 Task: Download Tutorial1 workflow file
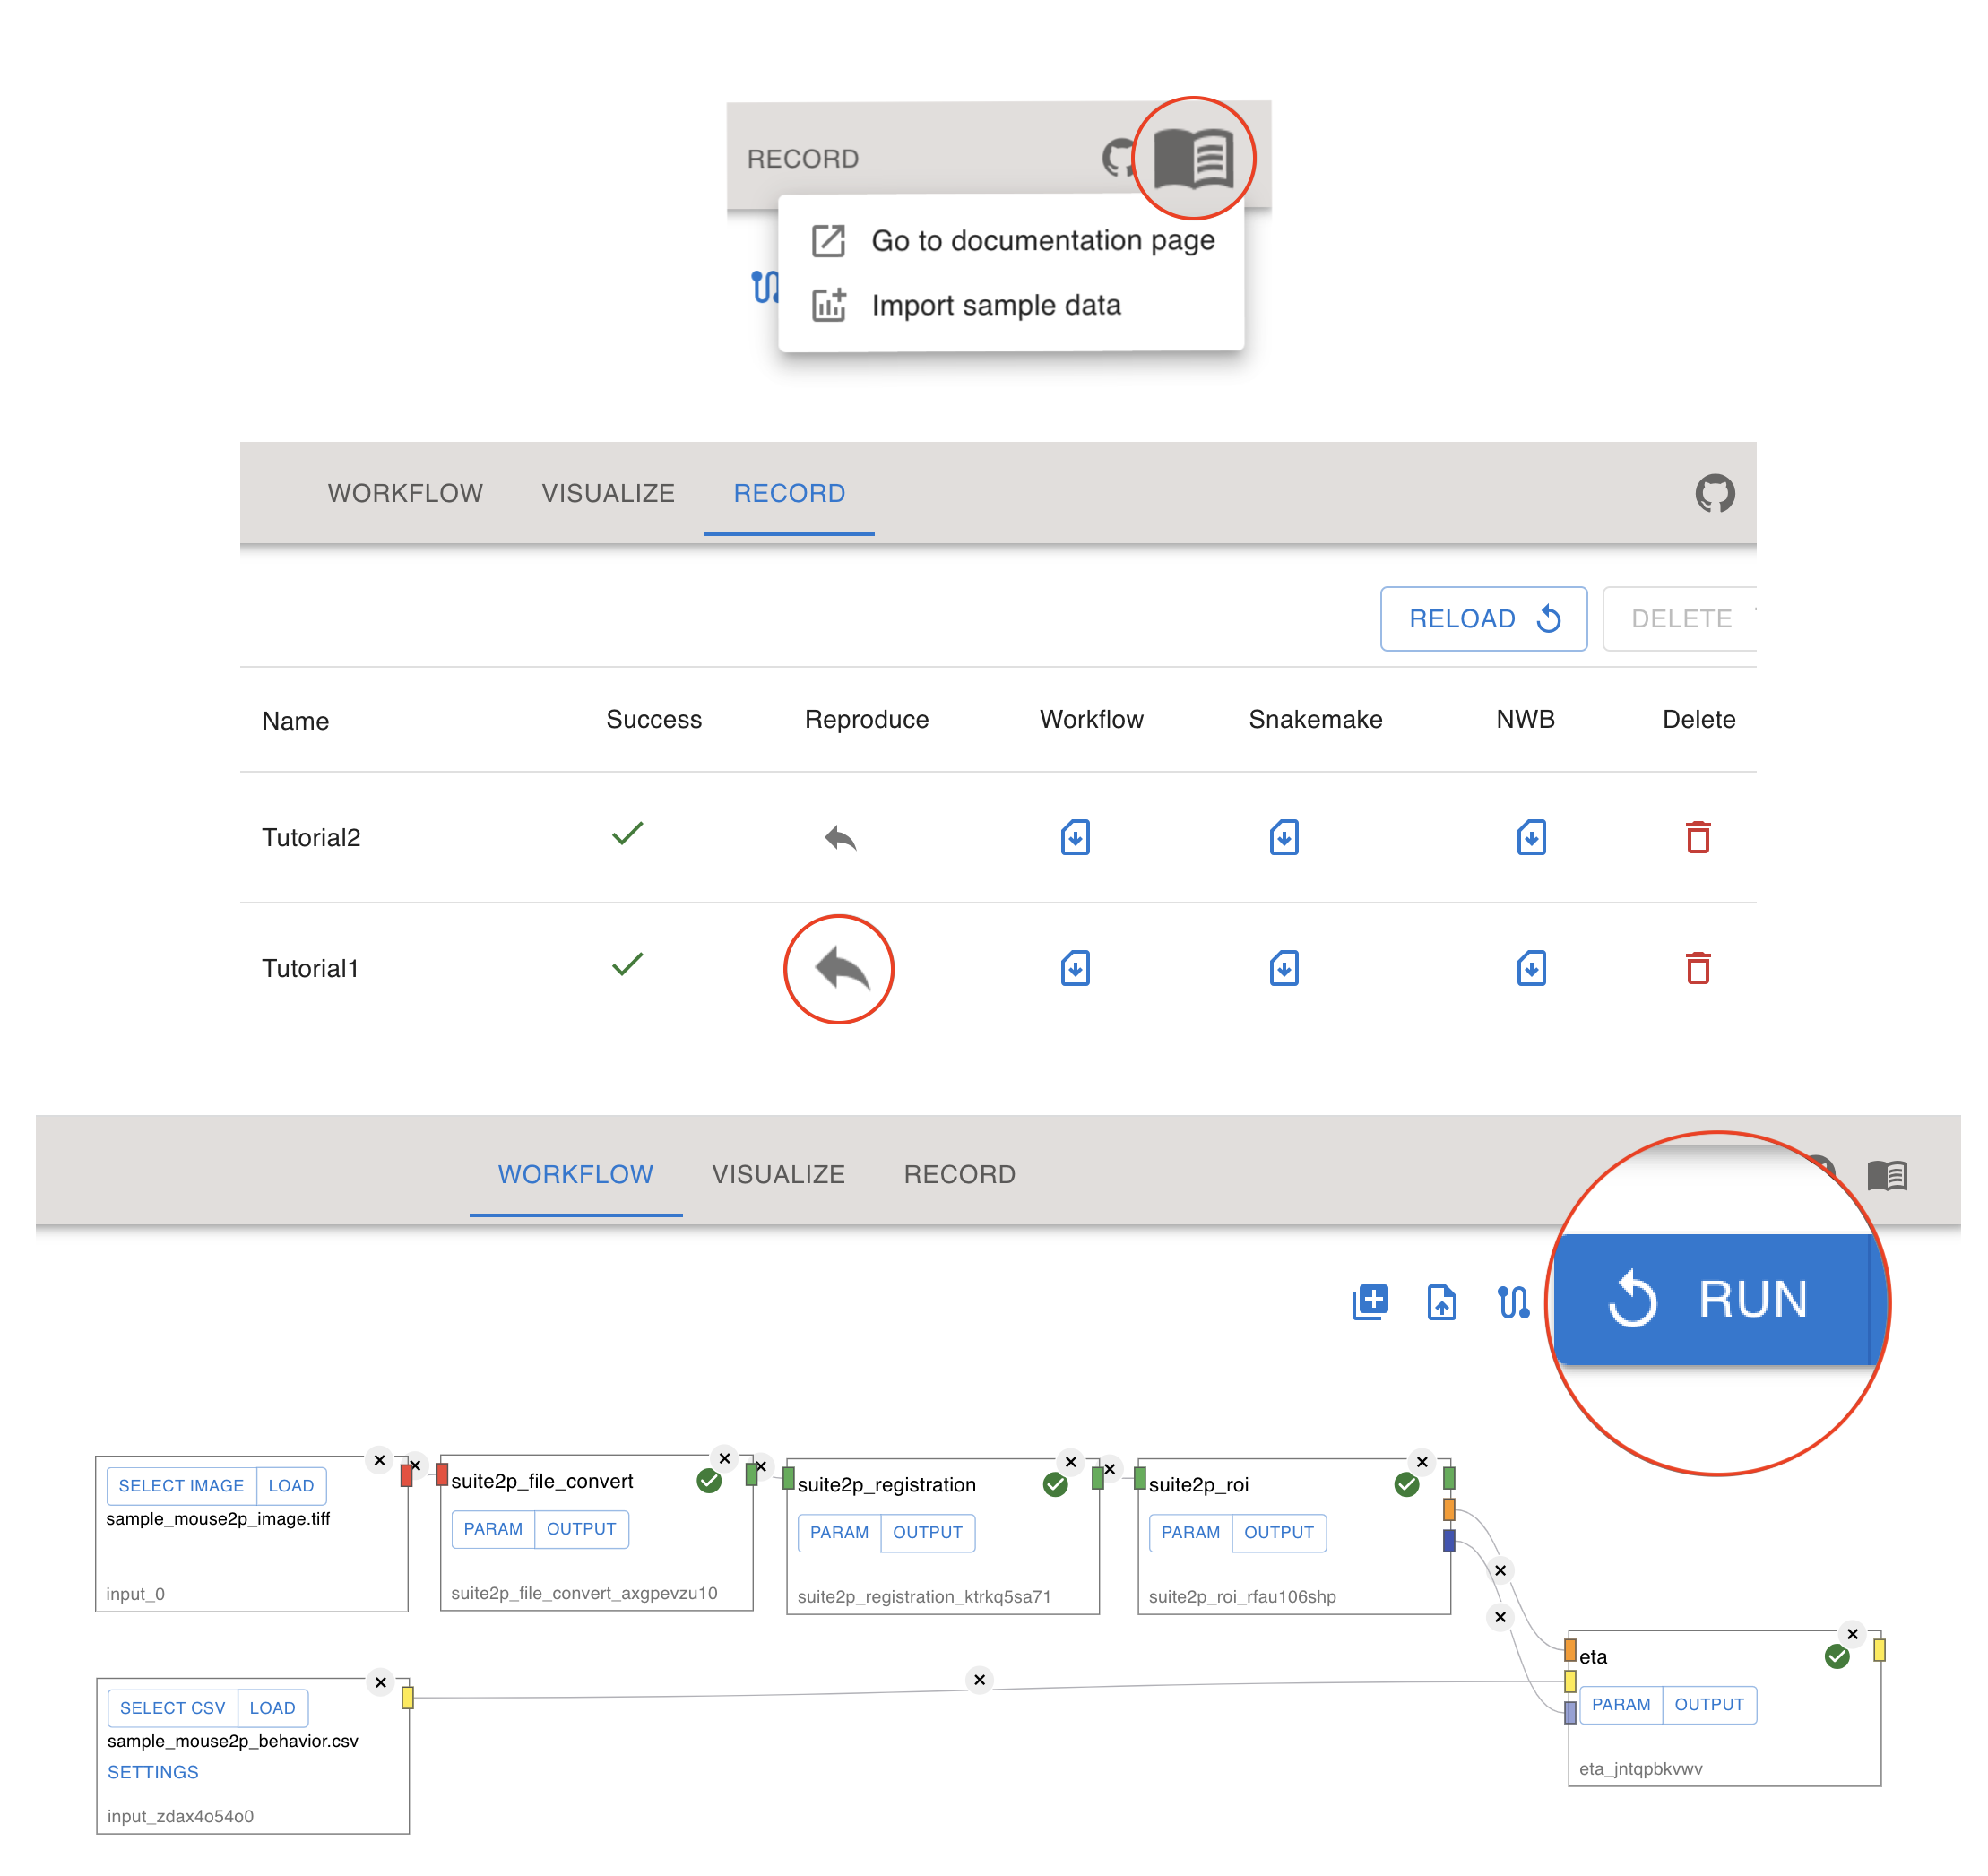click(x=1075, y=968)
